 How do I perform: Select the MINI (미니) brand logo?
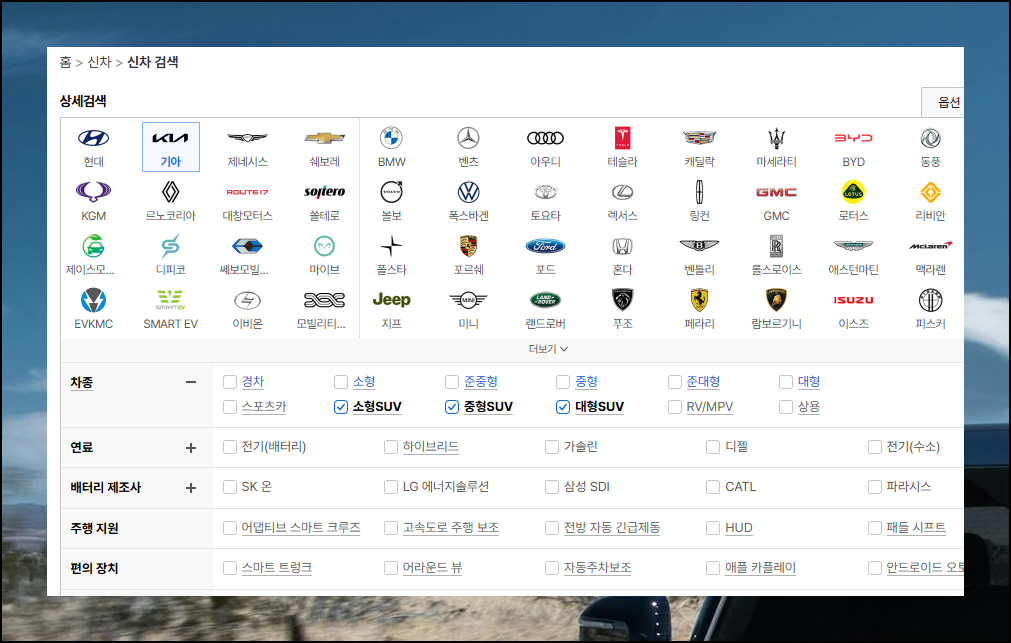pos(468,300)
